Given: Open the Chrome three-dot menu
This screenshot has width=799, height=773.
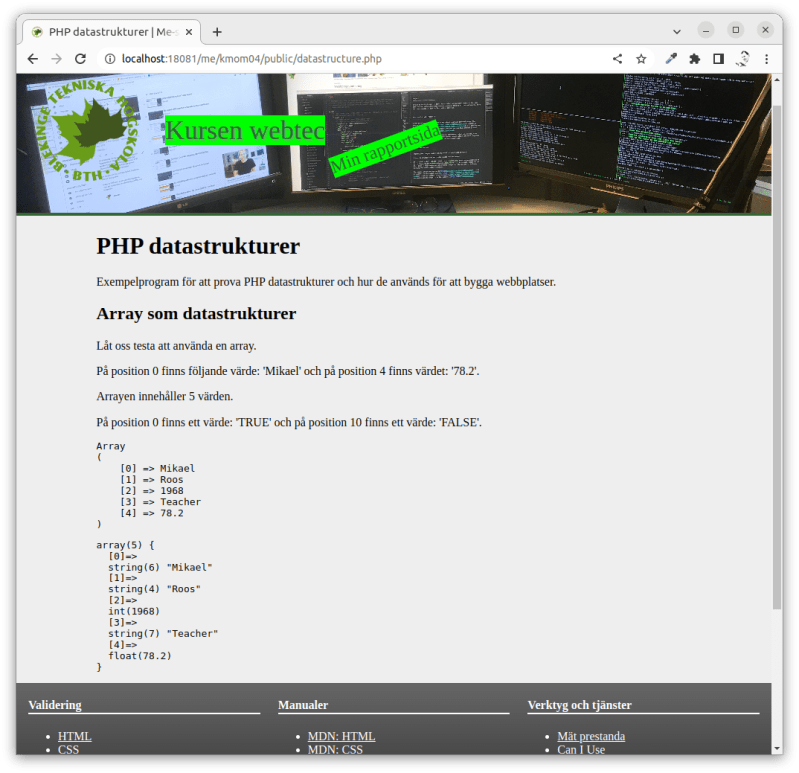Looking at the screenshot, I should (x=766, y=59).
